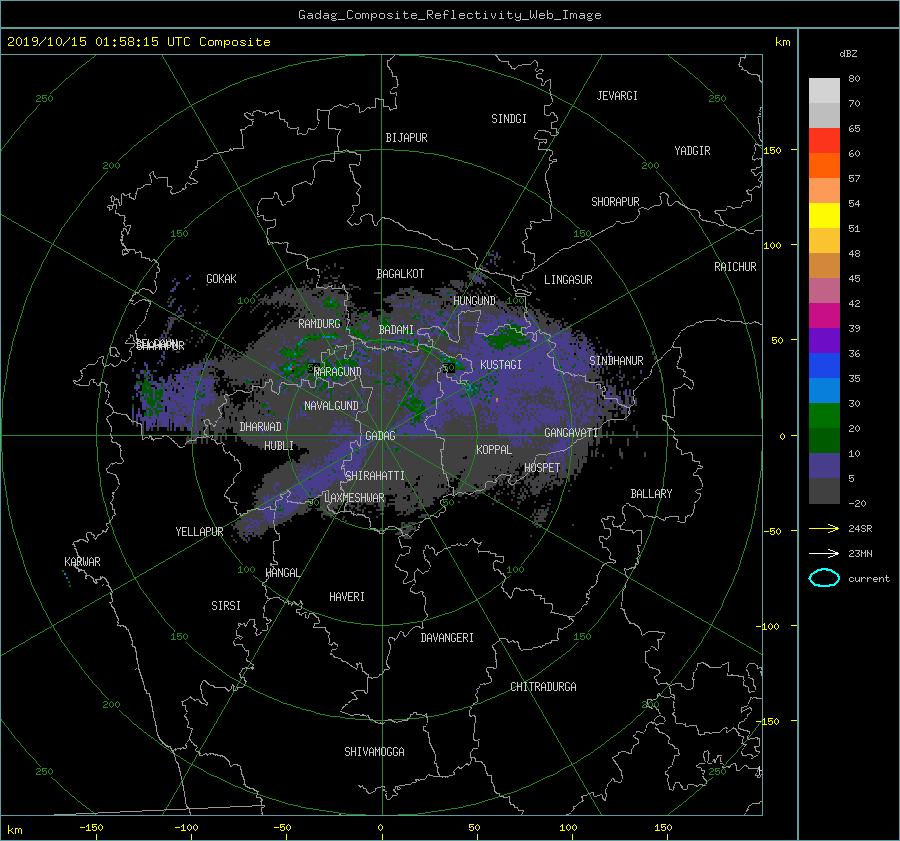Click the KOPPAL city label
900x841 pixels.
[x=494, y=450]
